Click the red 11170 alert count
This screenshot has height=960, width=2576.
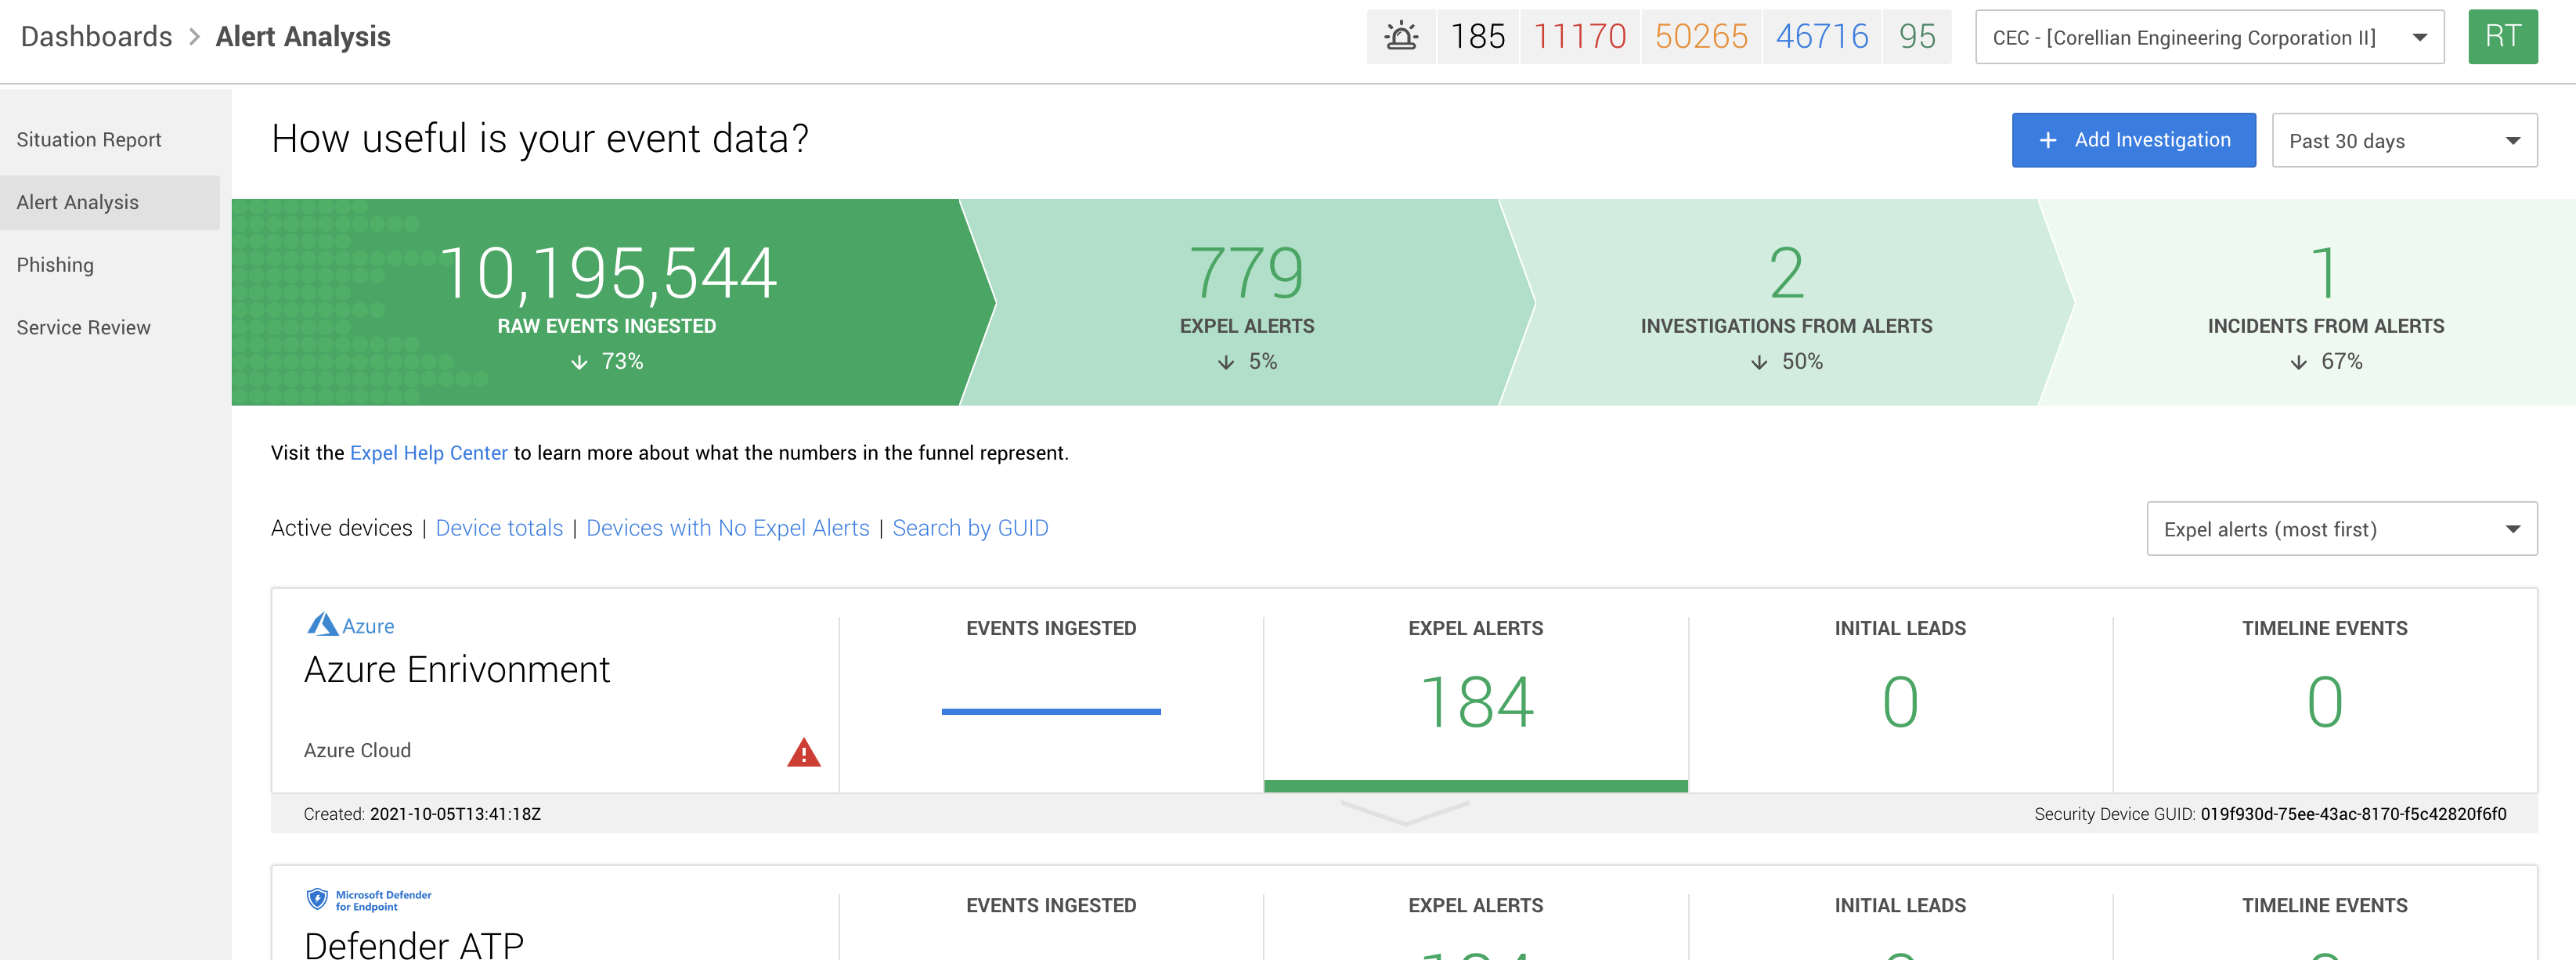pos(1579,37)
